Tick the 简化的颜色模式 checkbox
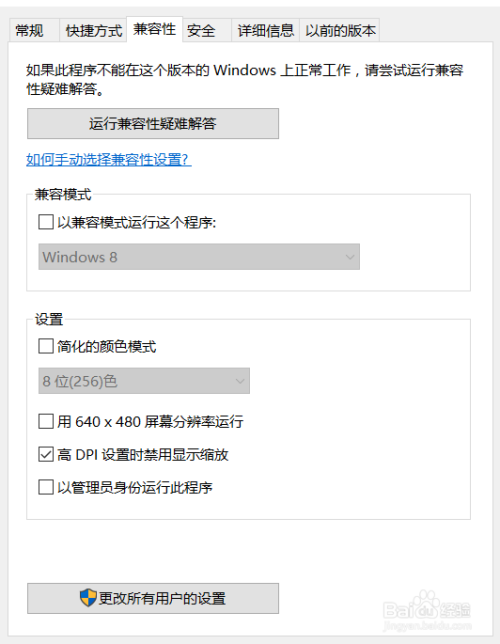The width and height of the screenshot is (500, 644). pyautogui.click(x=46, y=346)
